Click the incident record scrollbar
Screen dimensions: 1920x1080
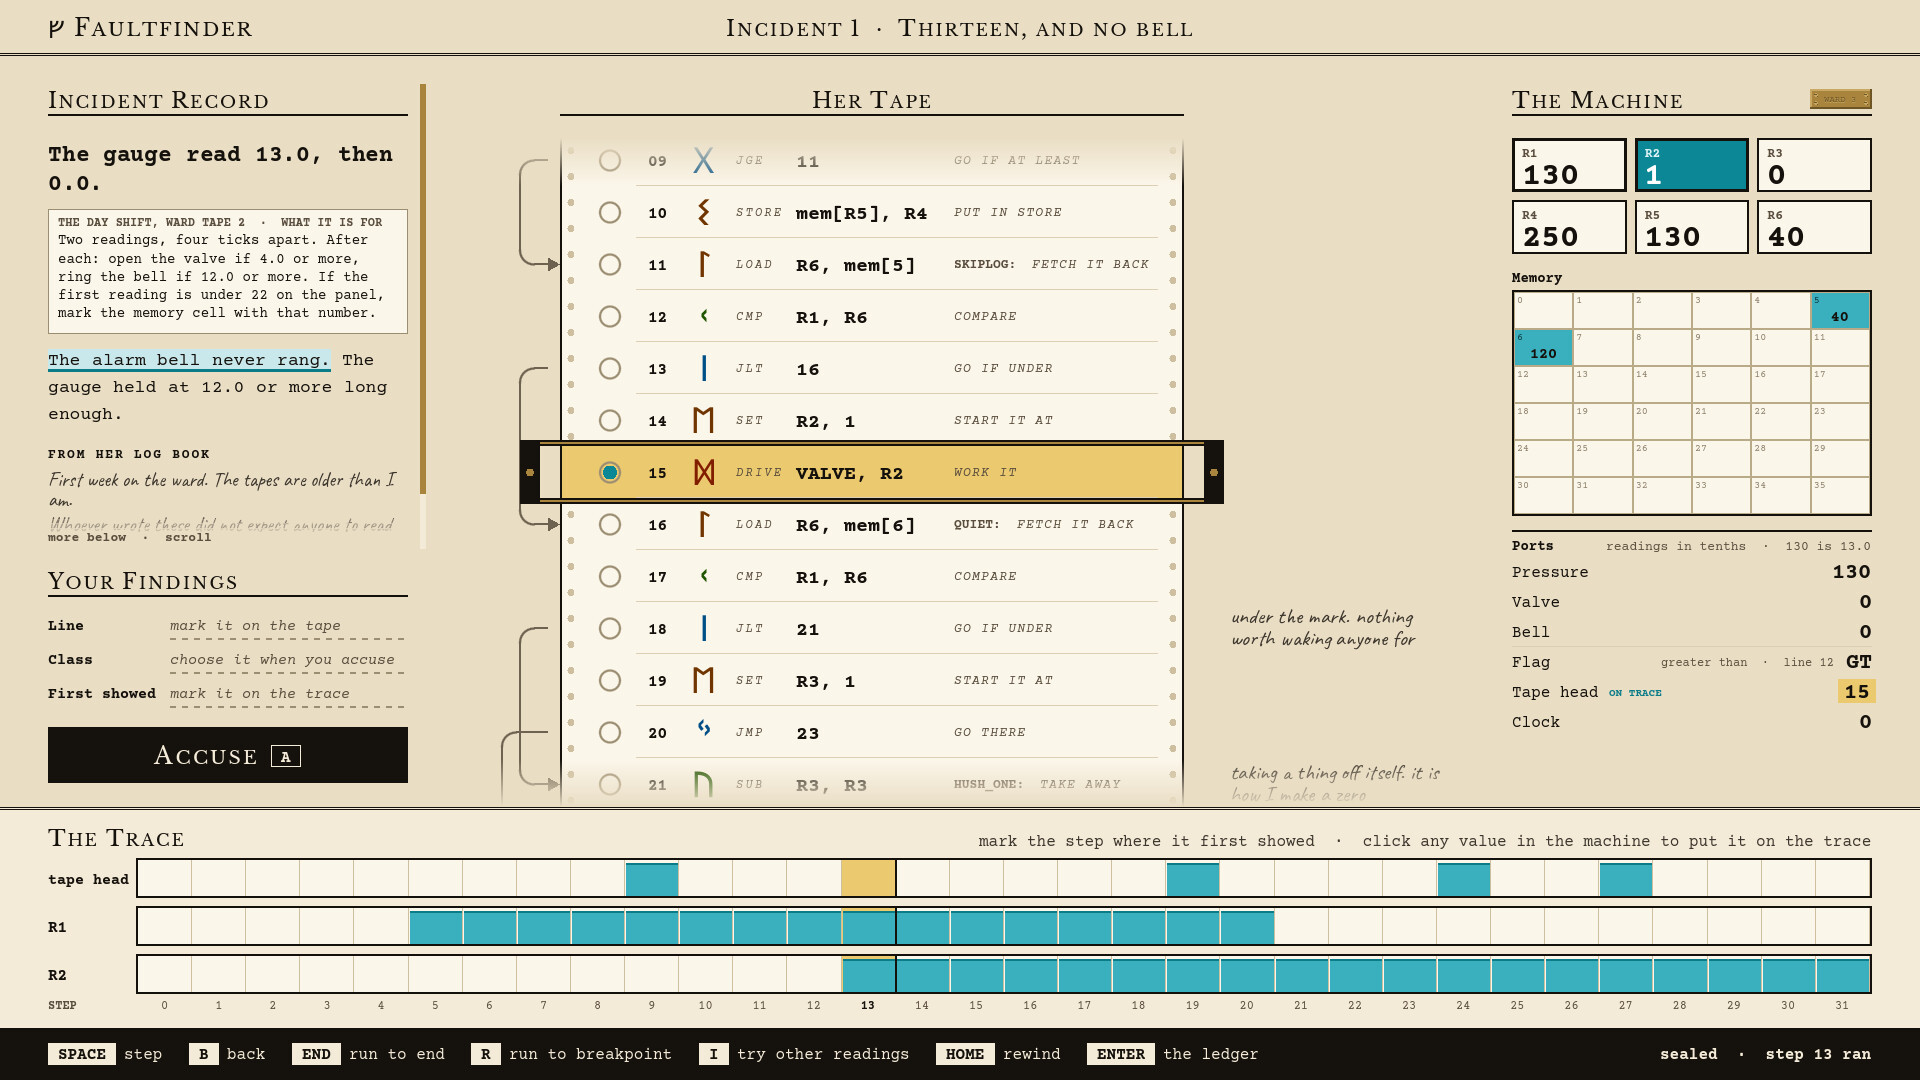[x=423, y=316]
